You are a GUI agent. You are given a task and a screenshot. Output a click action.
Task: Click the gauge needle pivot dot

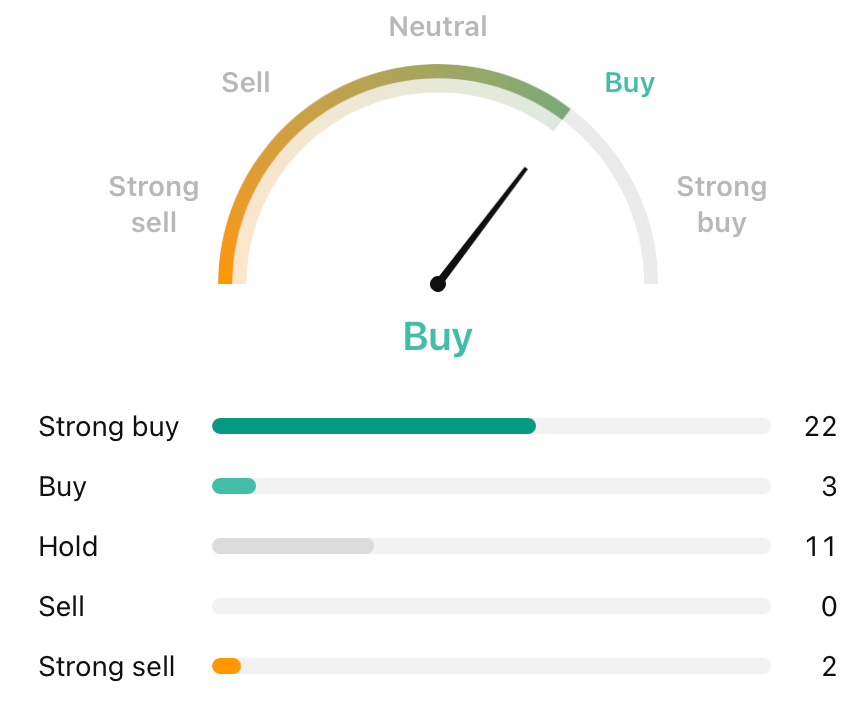pyautogui.click(x=437, y=284)
